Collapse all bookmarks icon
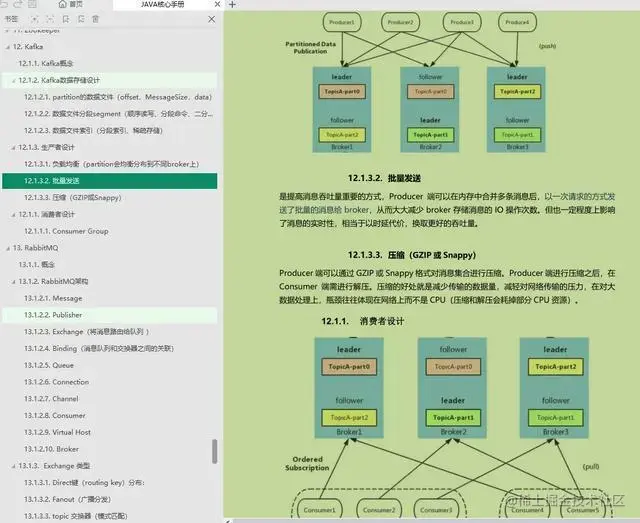640x523 pixels. pyautogui.click(x=50, y=19)
